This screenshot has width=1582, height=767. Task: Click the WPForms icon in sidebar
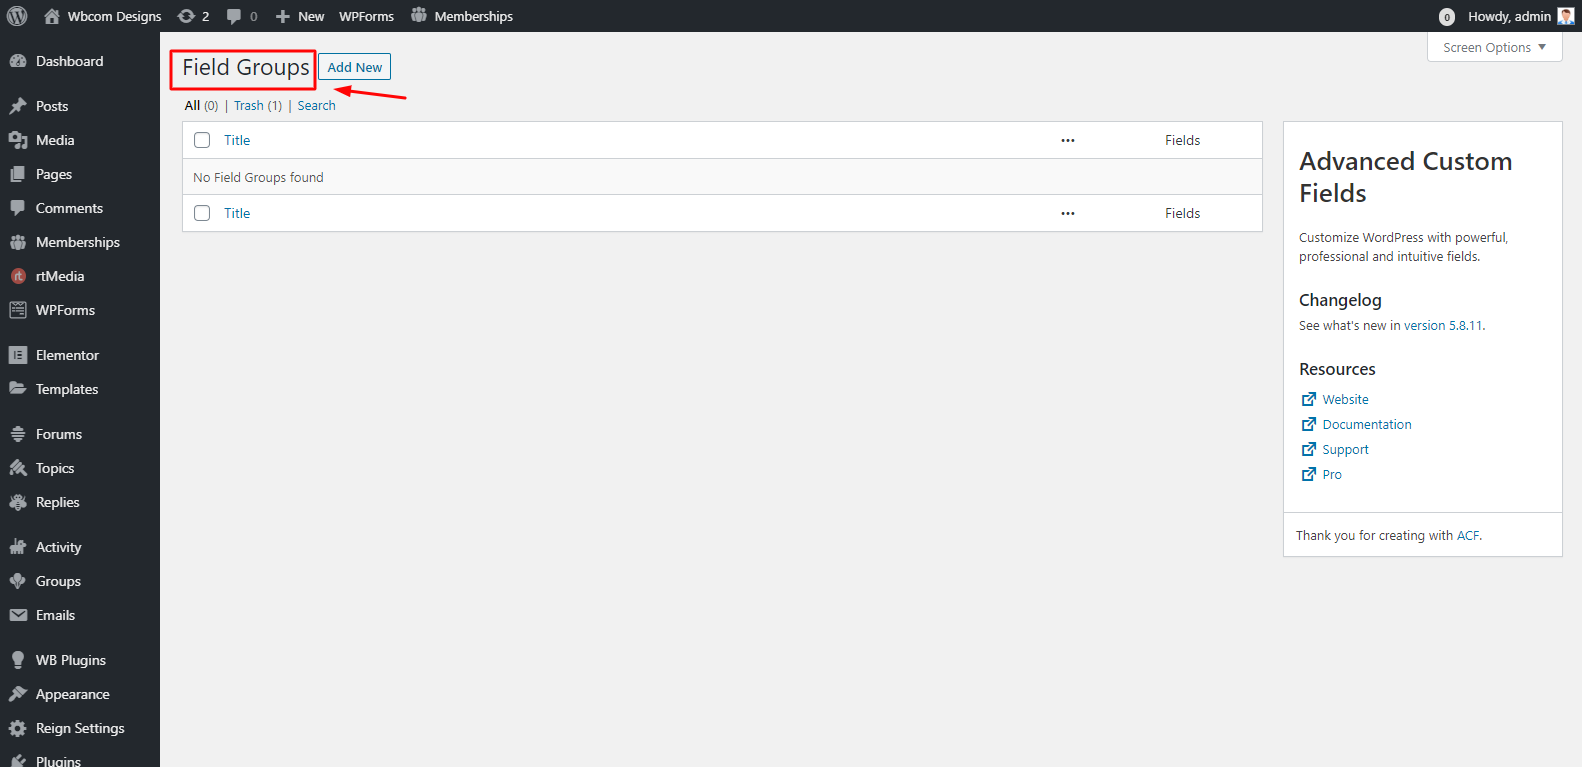click(x=18, y=310)
